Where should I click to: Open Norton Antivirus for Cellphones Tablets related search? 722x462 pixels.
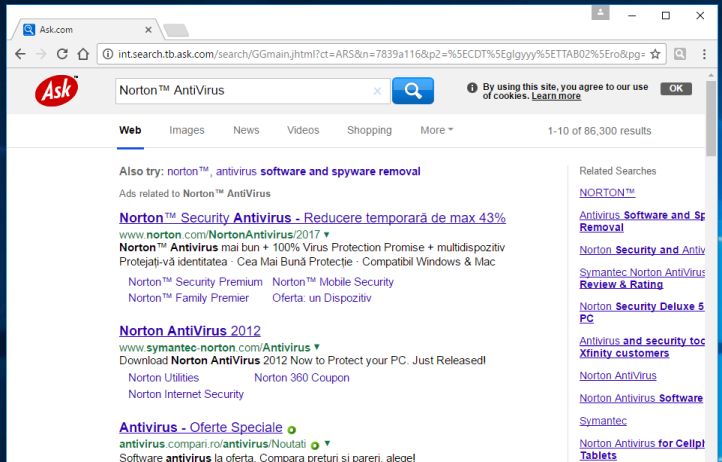[x=642, y=449]
